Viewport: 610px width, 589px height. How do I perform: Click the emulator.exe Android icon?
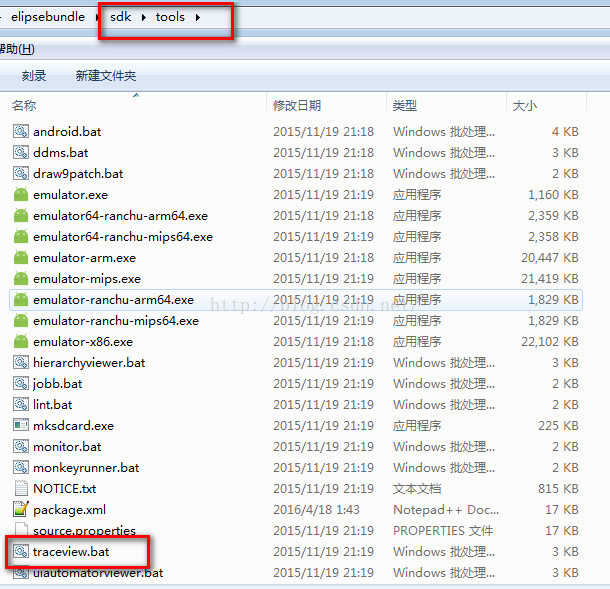[21, 195]
